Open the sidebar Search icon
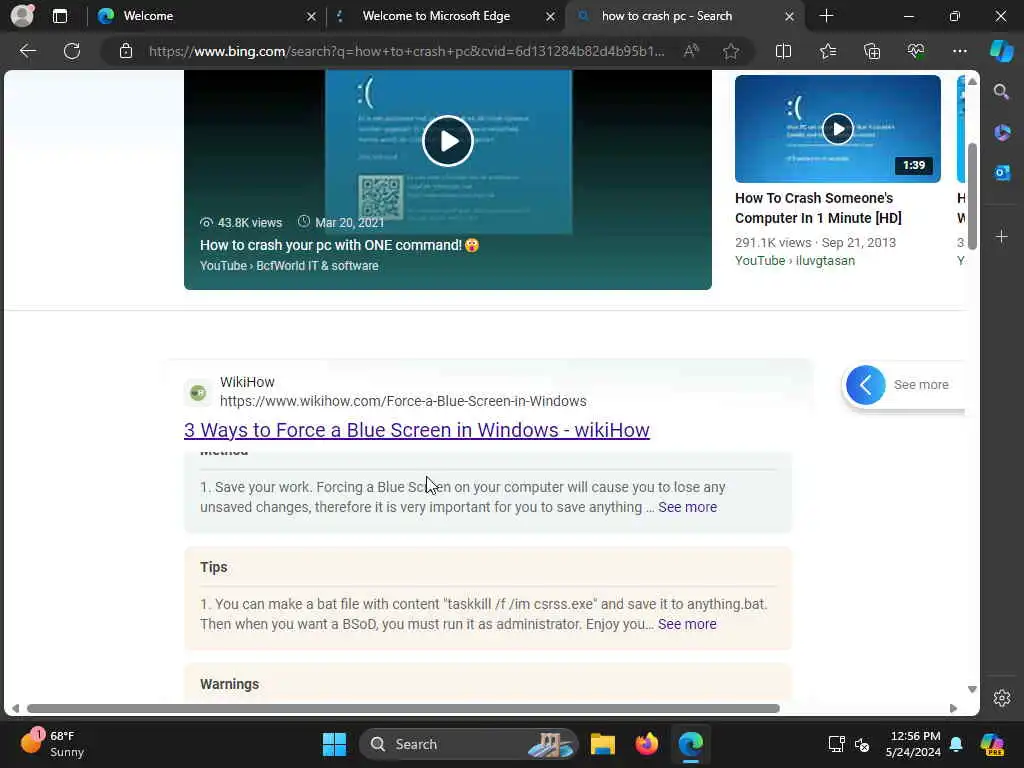 click(x=1002, y=92)
